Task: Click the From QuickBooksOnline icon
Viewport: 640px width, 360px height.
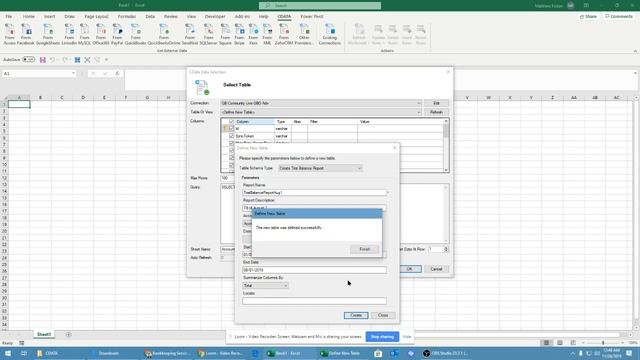Action: [164, 34]
